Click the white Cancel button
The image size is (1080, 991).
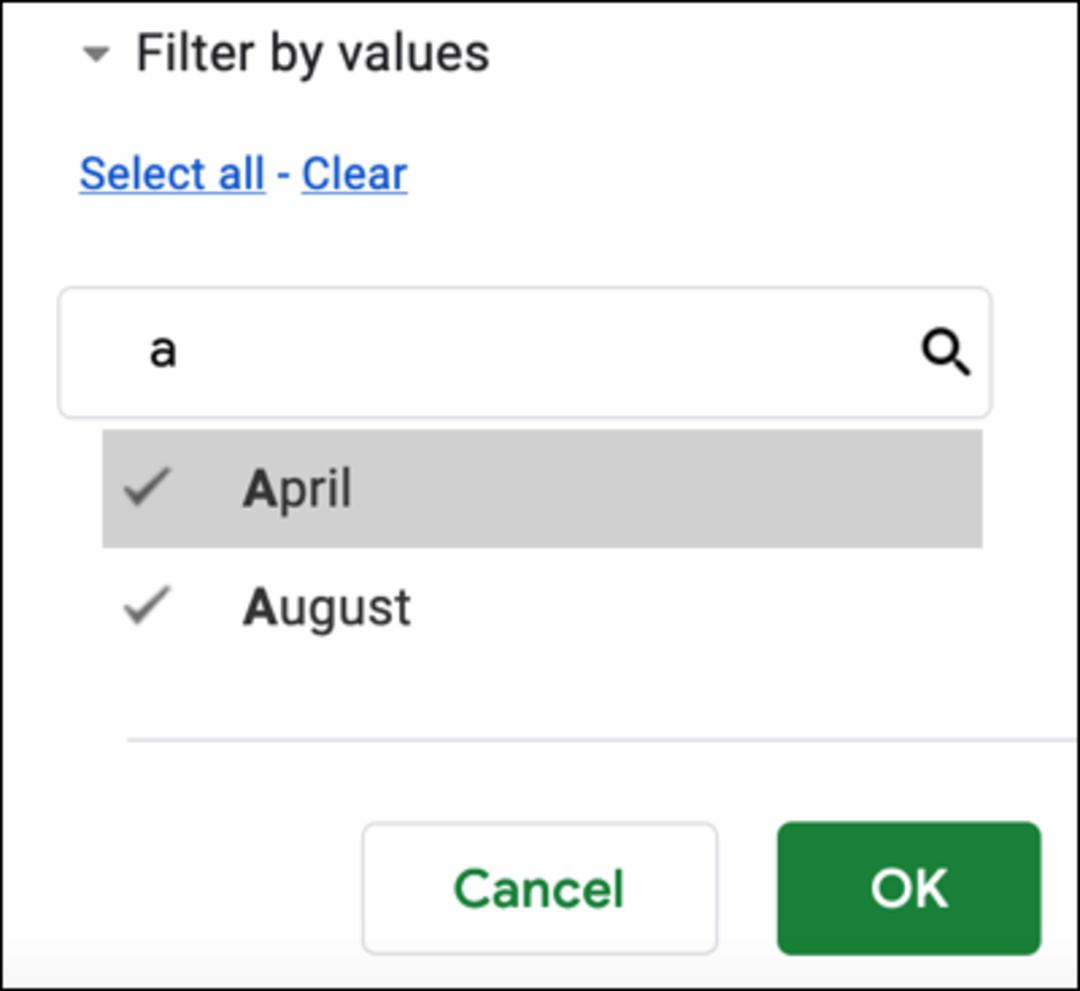[x=540, y=888]
